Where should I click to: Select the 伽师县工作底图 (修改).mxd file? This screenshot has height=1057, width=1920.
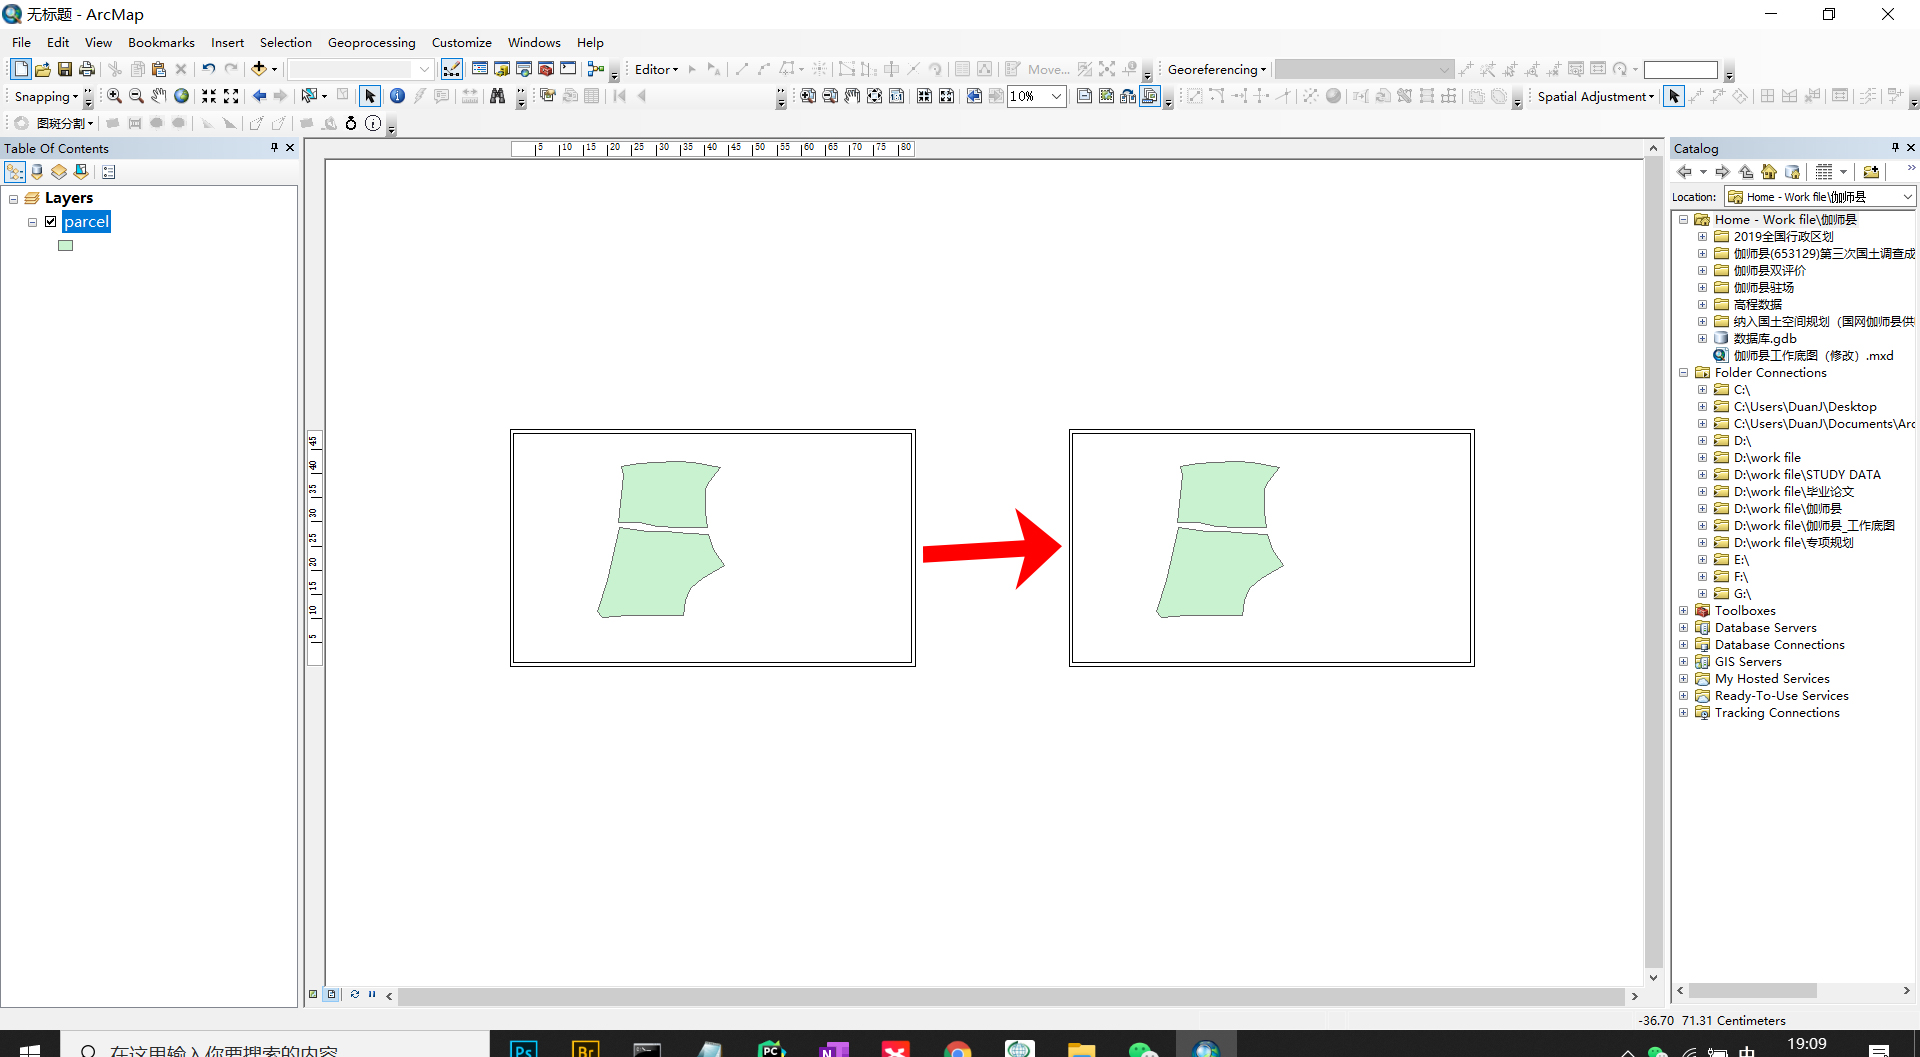tap(1813, 356)
